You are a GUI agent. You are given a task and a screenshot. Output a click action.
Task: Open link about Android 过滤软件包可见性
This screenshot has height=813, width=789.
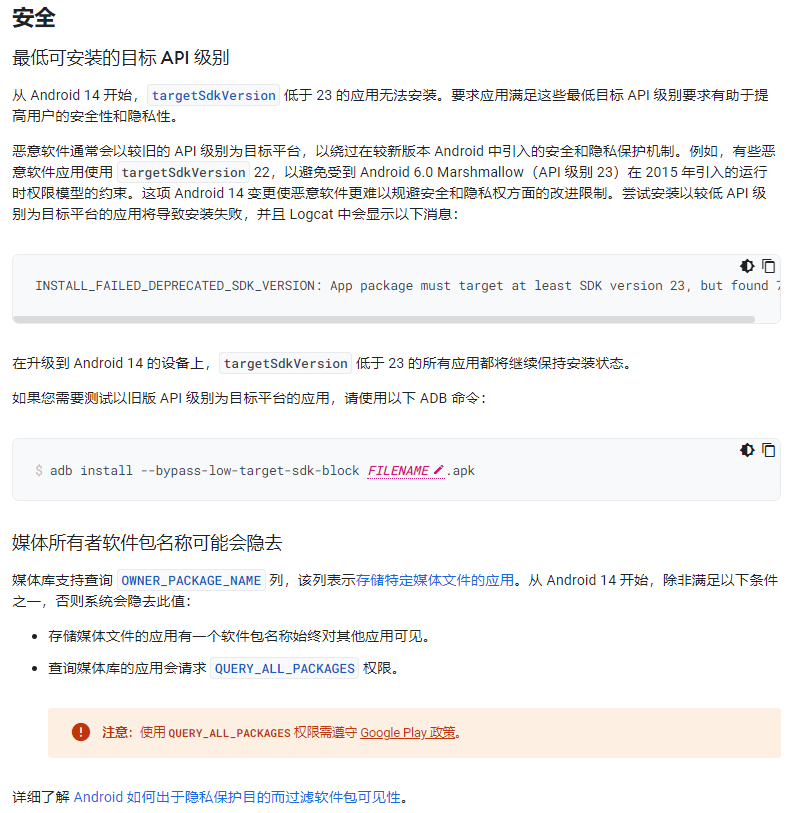237,797
